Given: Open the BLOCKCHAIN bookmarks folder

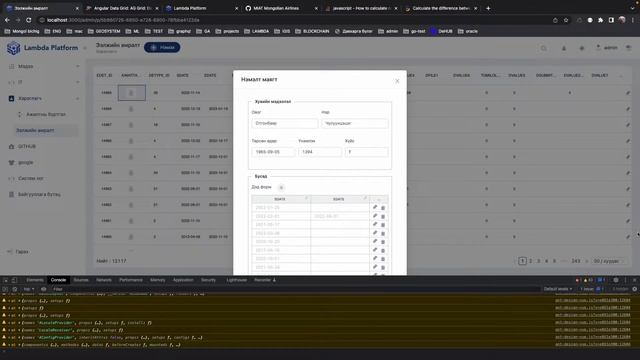Looking at the screenshot, I should (x=312, y=31).
